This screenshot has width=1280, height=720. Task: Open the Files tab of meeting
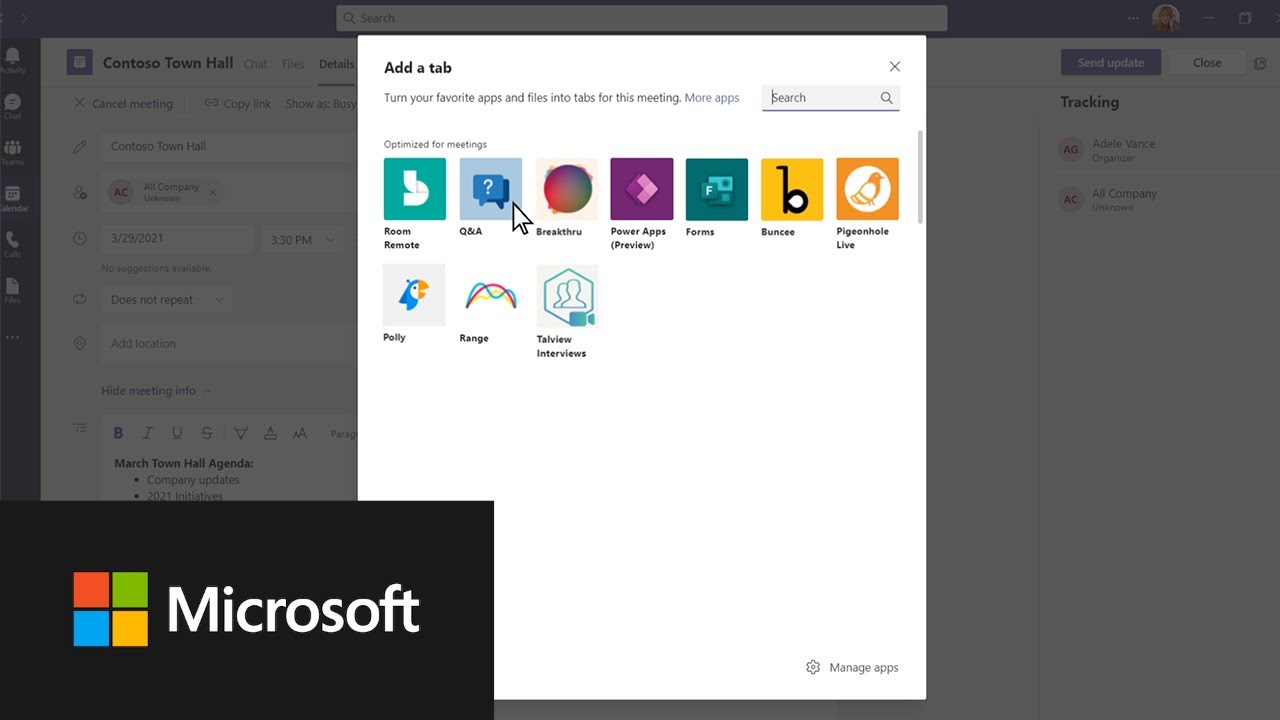click(293, 64)
